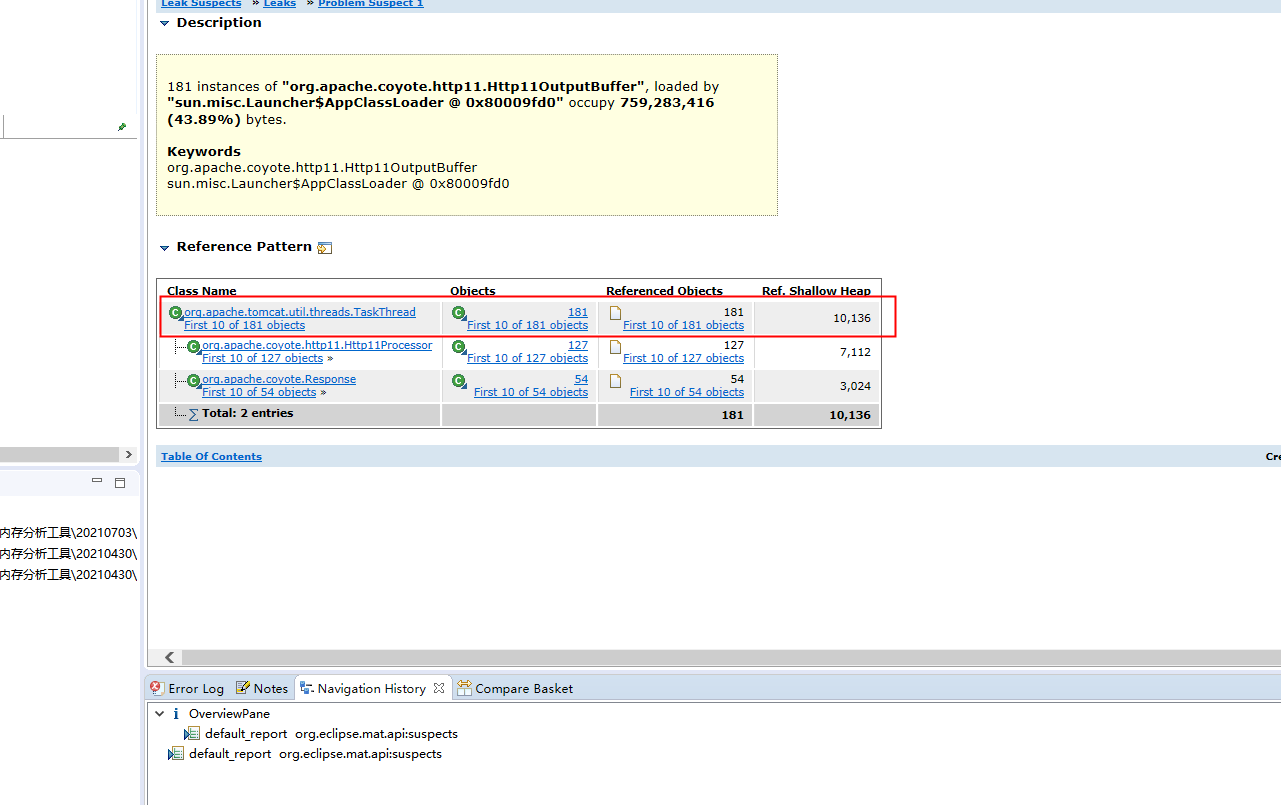The height and width of the screenshot is (805, 1281).
Task: Minimize the bottom panel with the minimize icon
Action: tap(96, 481)
